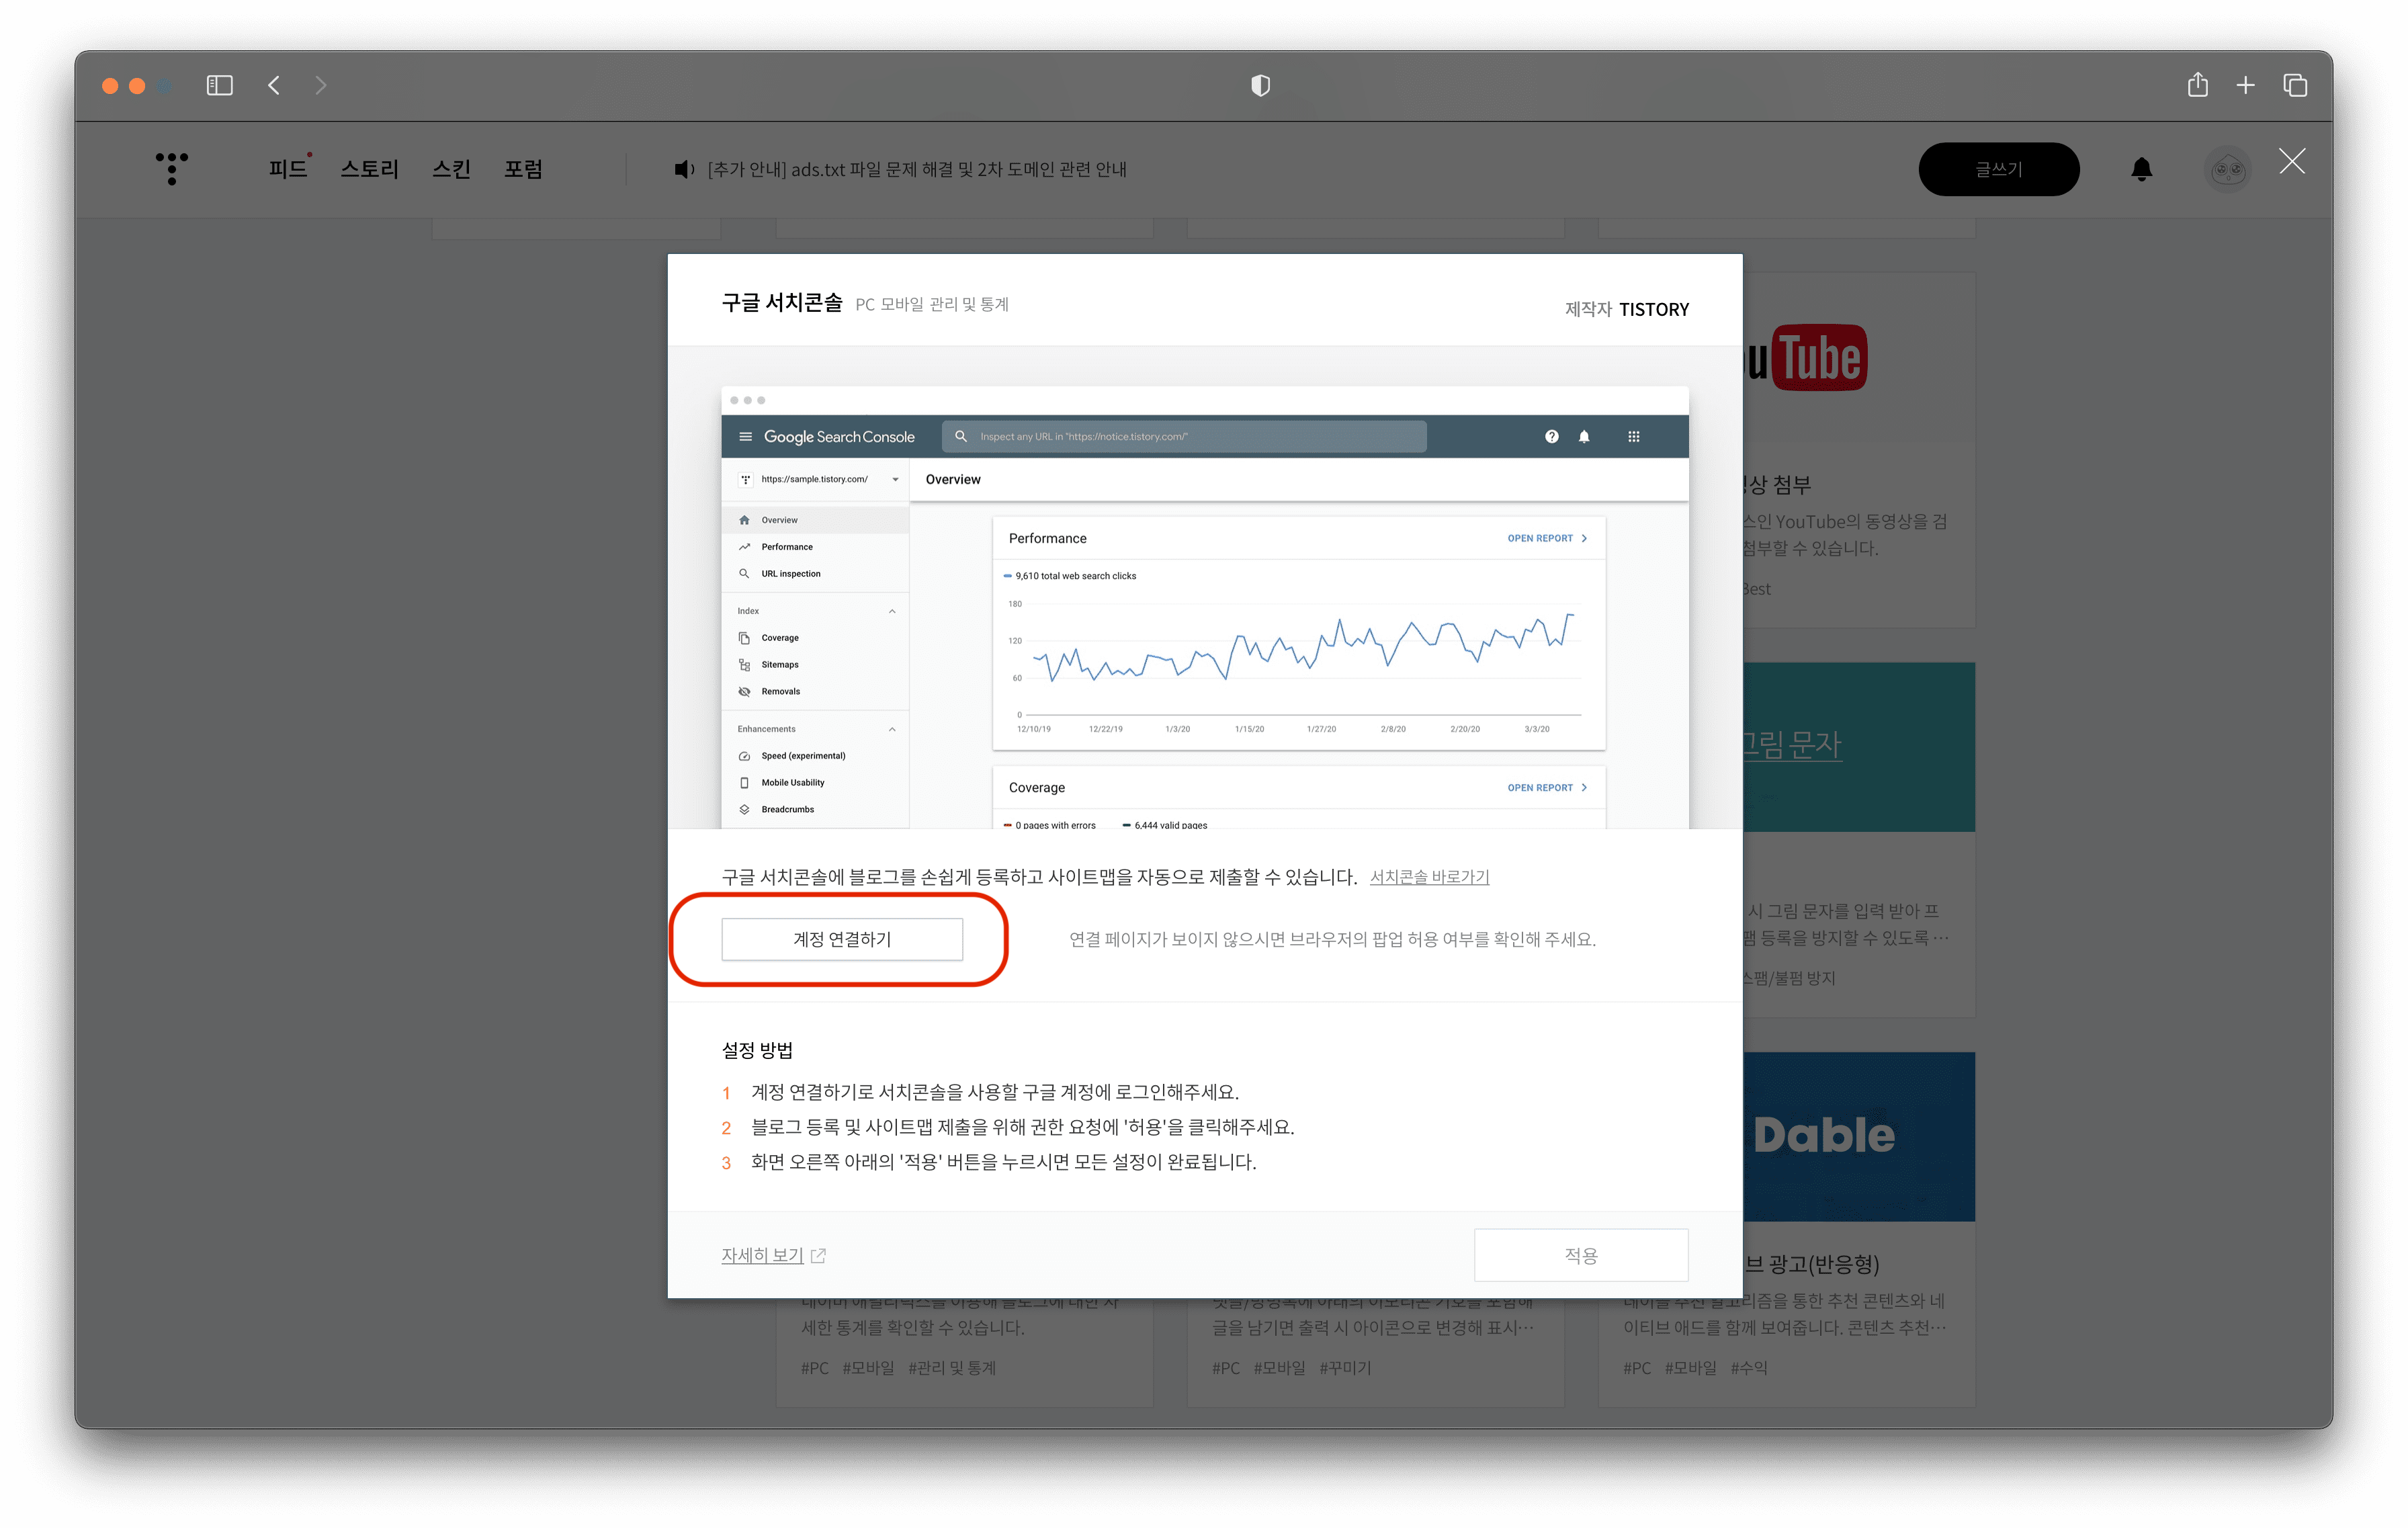Click the browser share icon
Screen dimensions: 2408x1528
[2197, 85]
